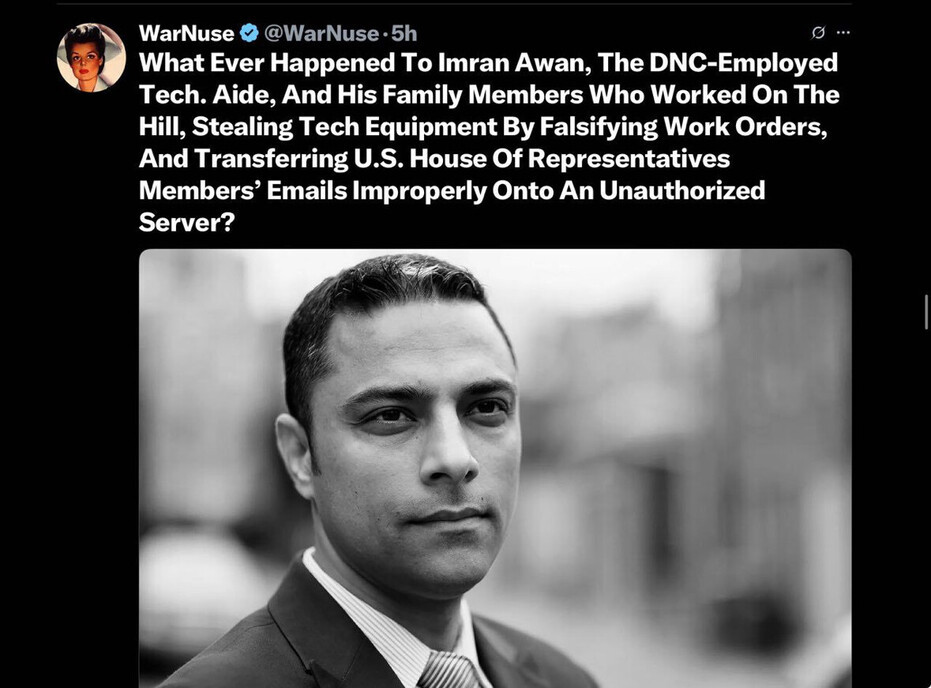Open Grok explain icon on the post
The image size is (931, 688).
(x=818, y=33)
